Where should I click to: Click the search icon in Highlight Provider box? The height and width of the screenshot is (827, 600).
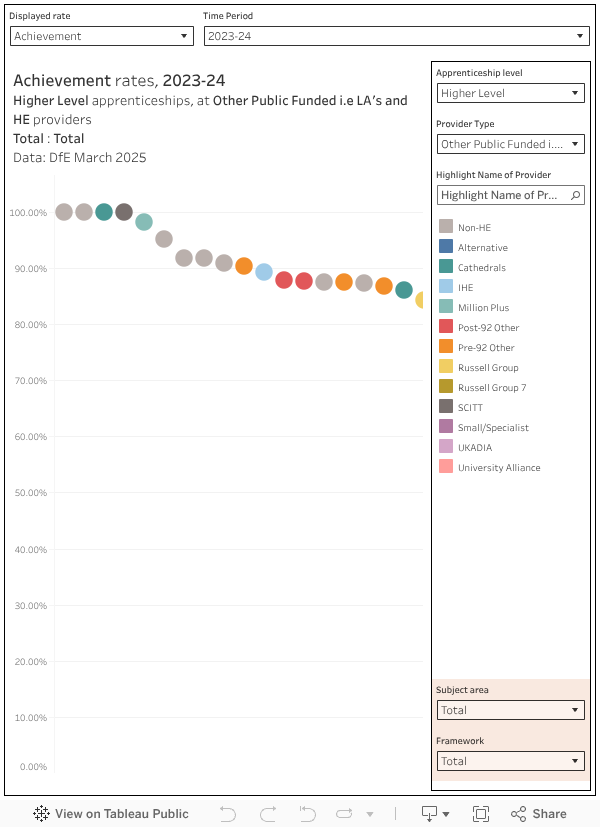(576, 195)
